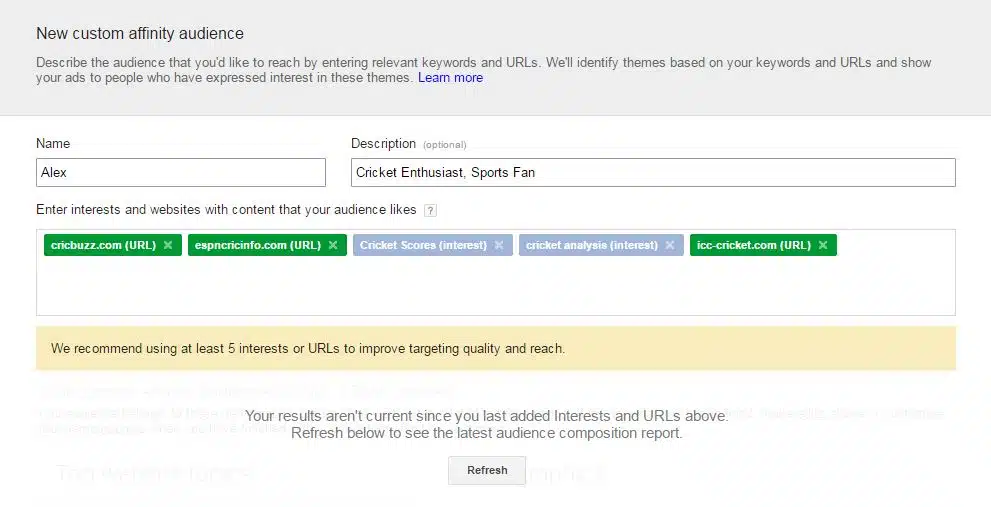Focus the Name field containing Alex

pos(181,173)
